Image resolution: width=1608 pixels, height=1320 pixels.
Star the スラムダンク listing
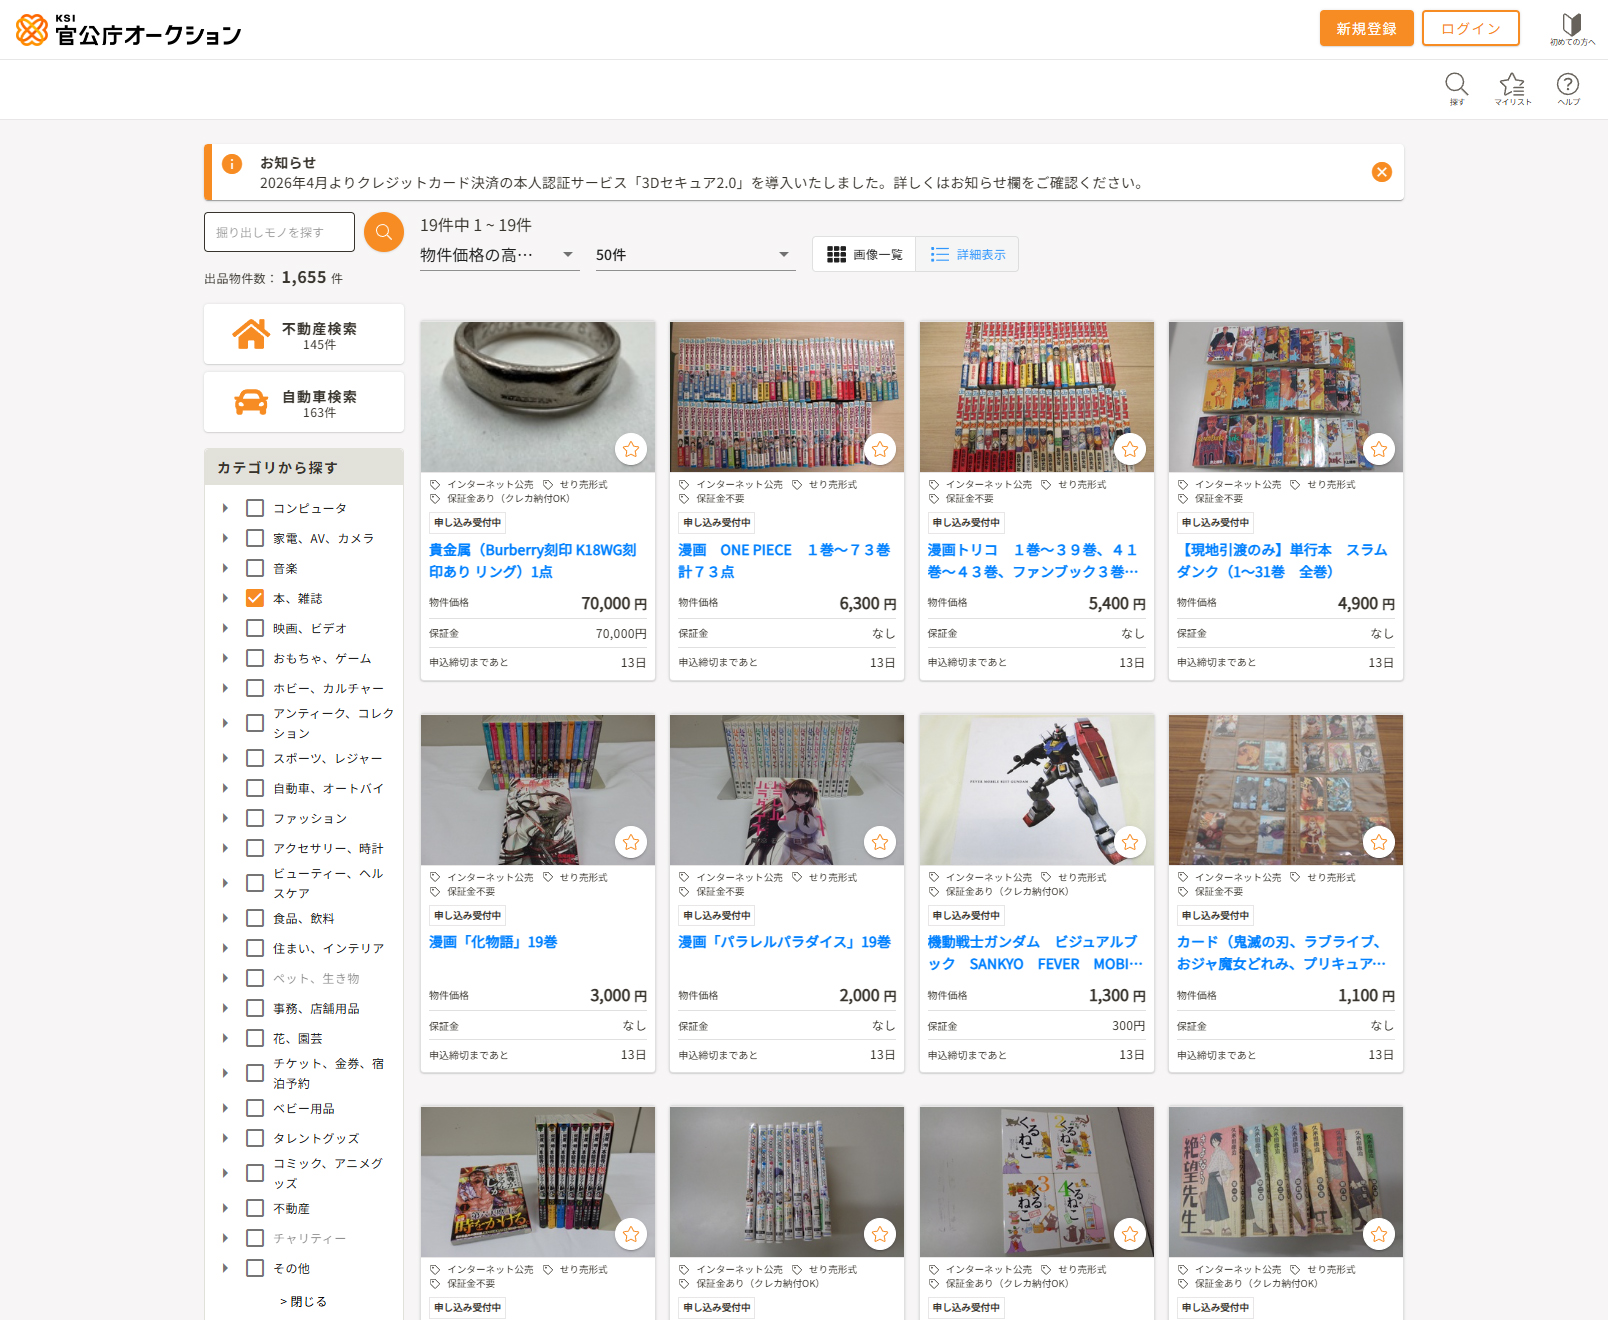point(1379,449)
